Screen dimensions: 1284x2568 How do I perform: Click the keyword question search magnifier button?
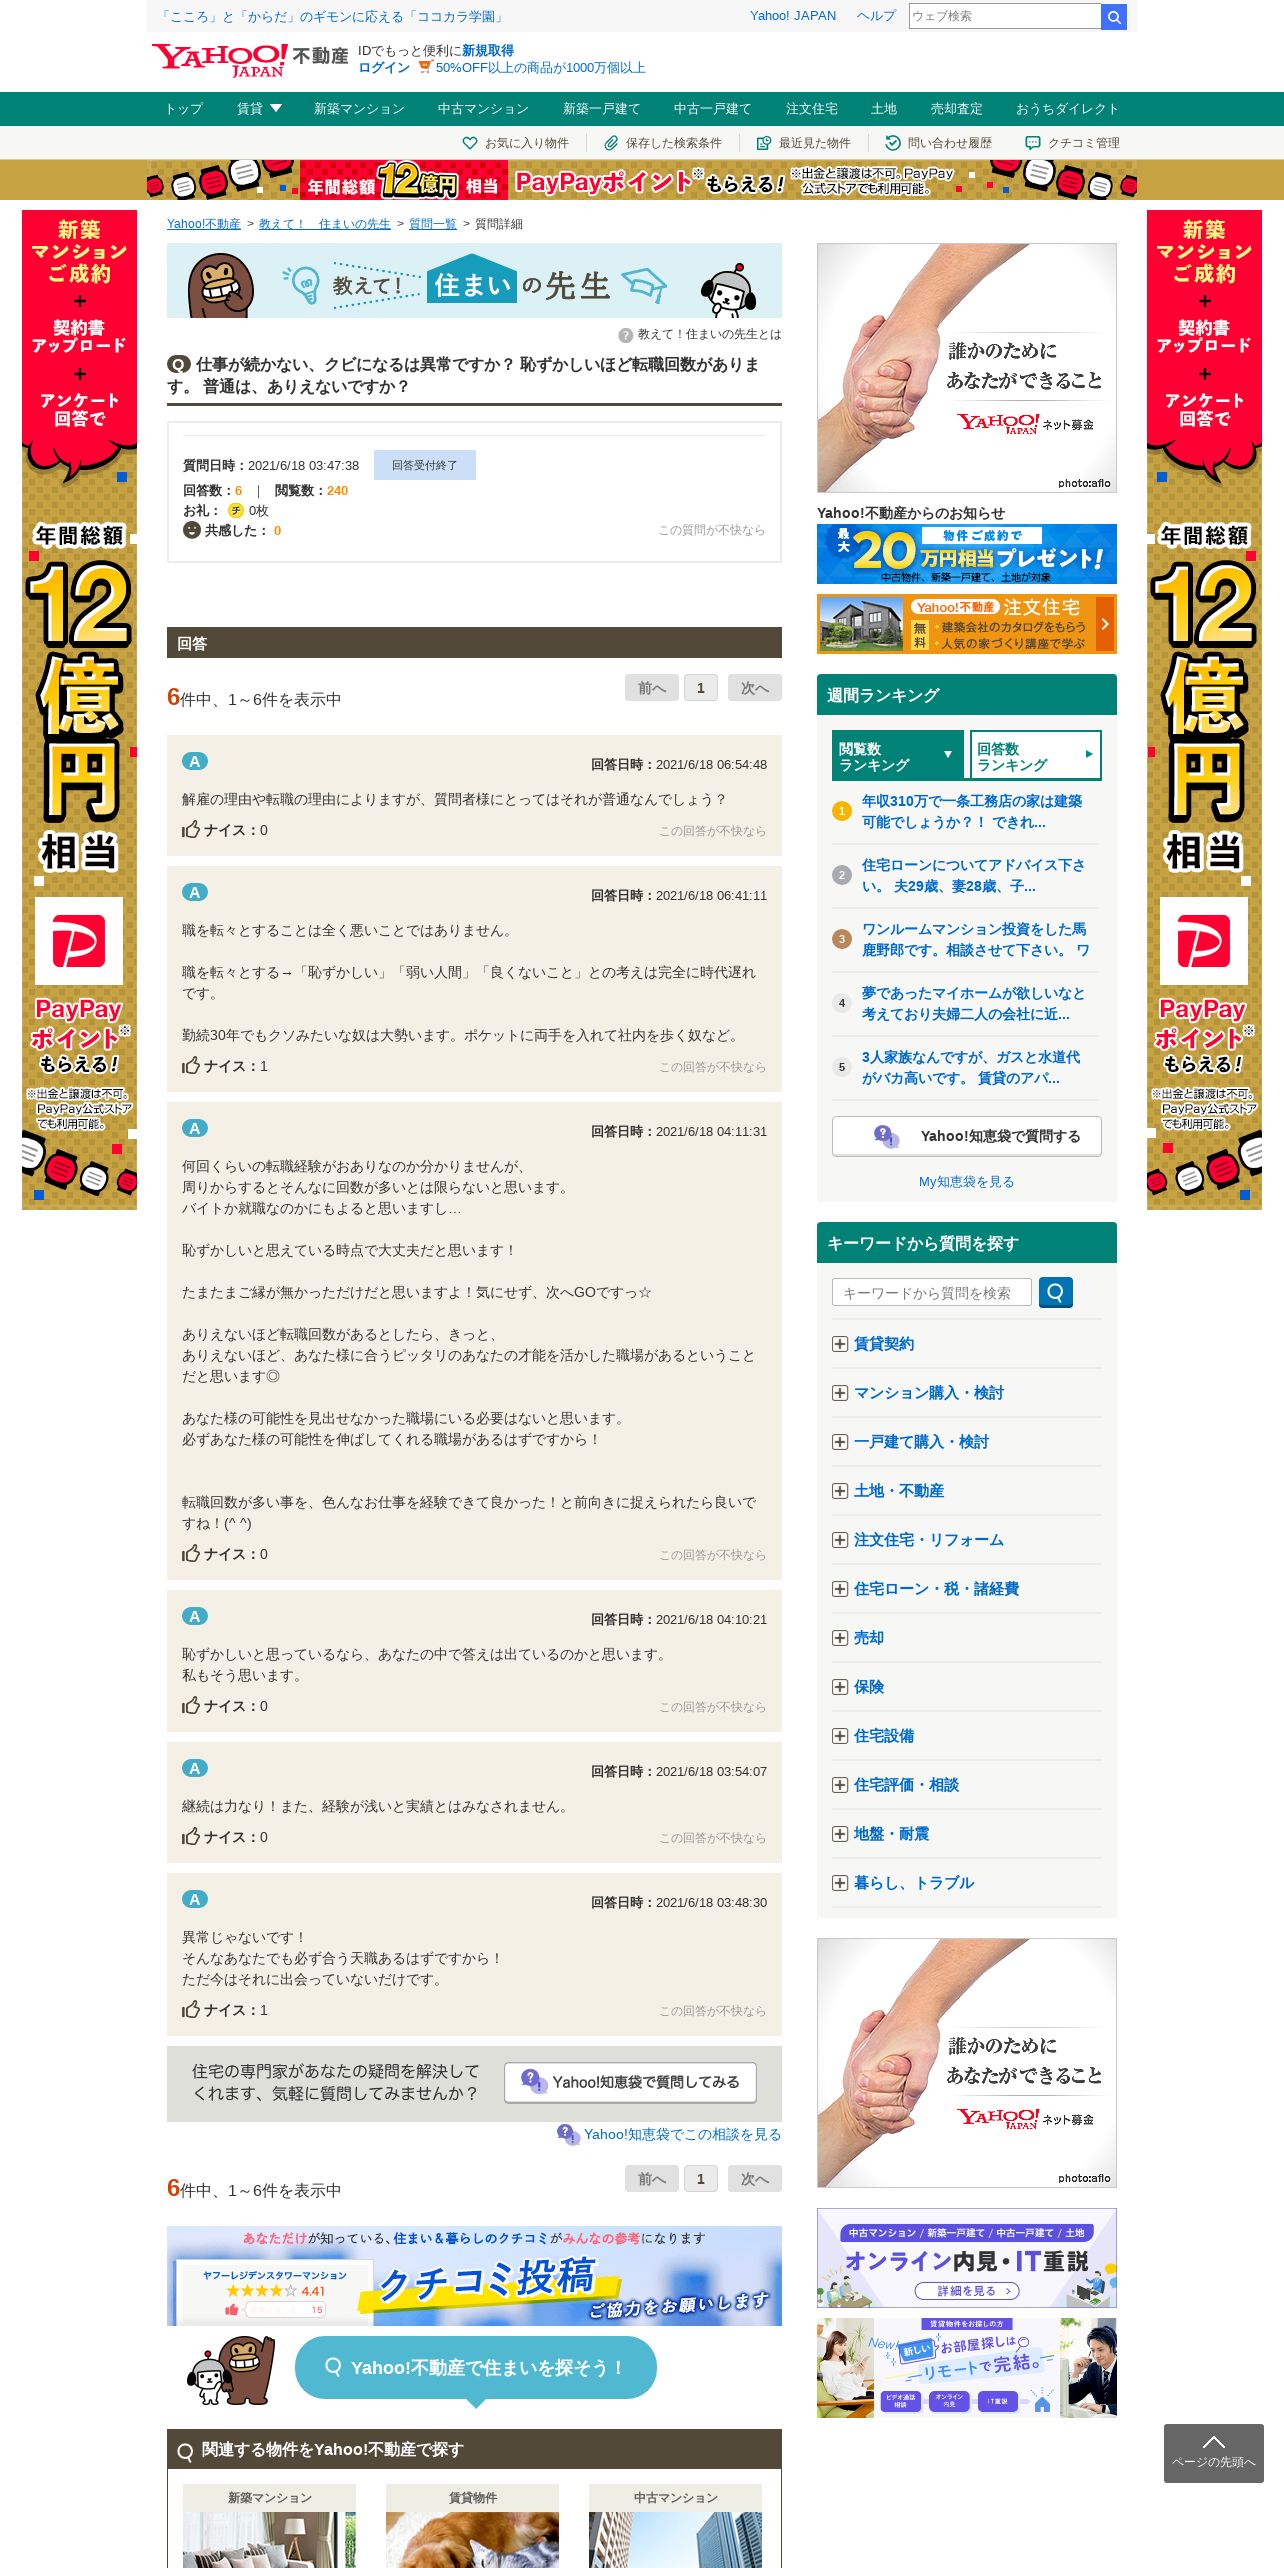coord(1056,1292)
